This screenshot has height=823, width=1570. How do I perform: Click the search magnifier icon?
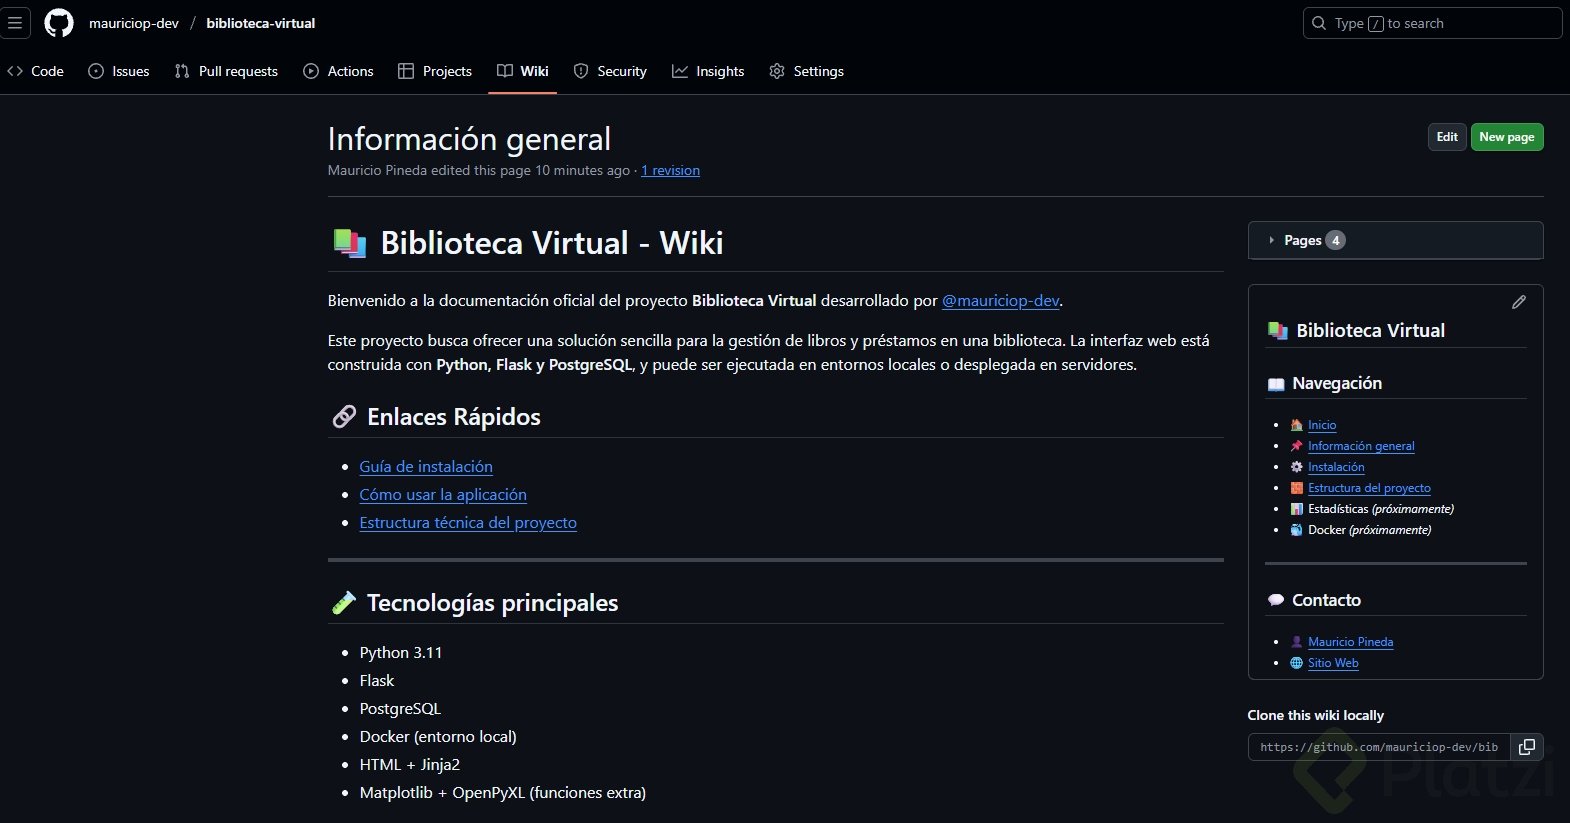click(x=1319, y=23)
